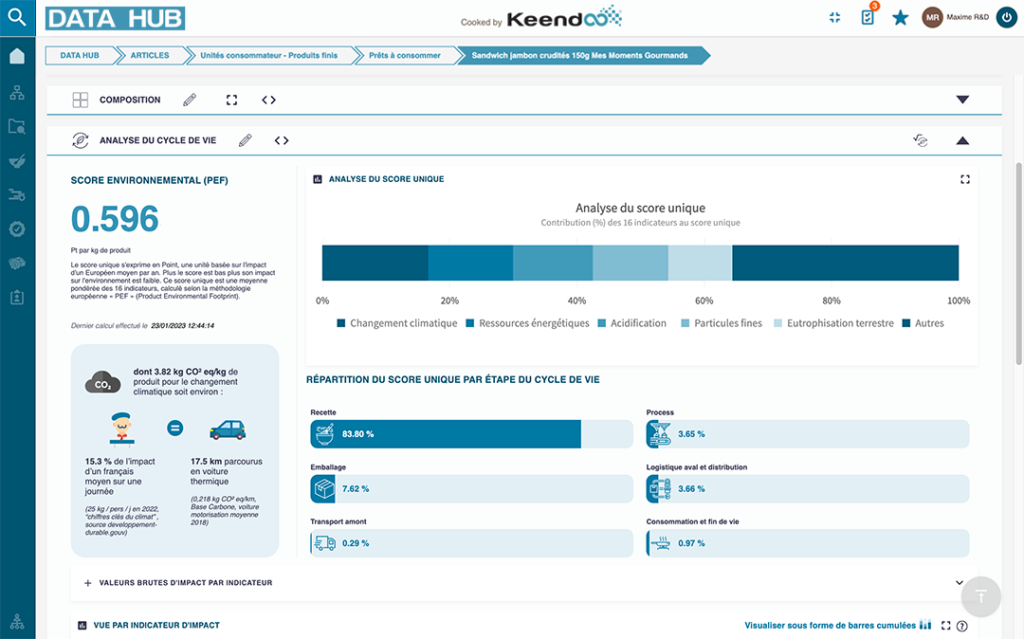Image resolution: width=1024 pixels, height=639 pixels.
Task: Open the MR user avatar
Action: coord(932,18)
